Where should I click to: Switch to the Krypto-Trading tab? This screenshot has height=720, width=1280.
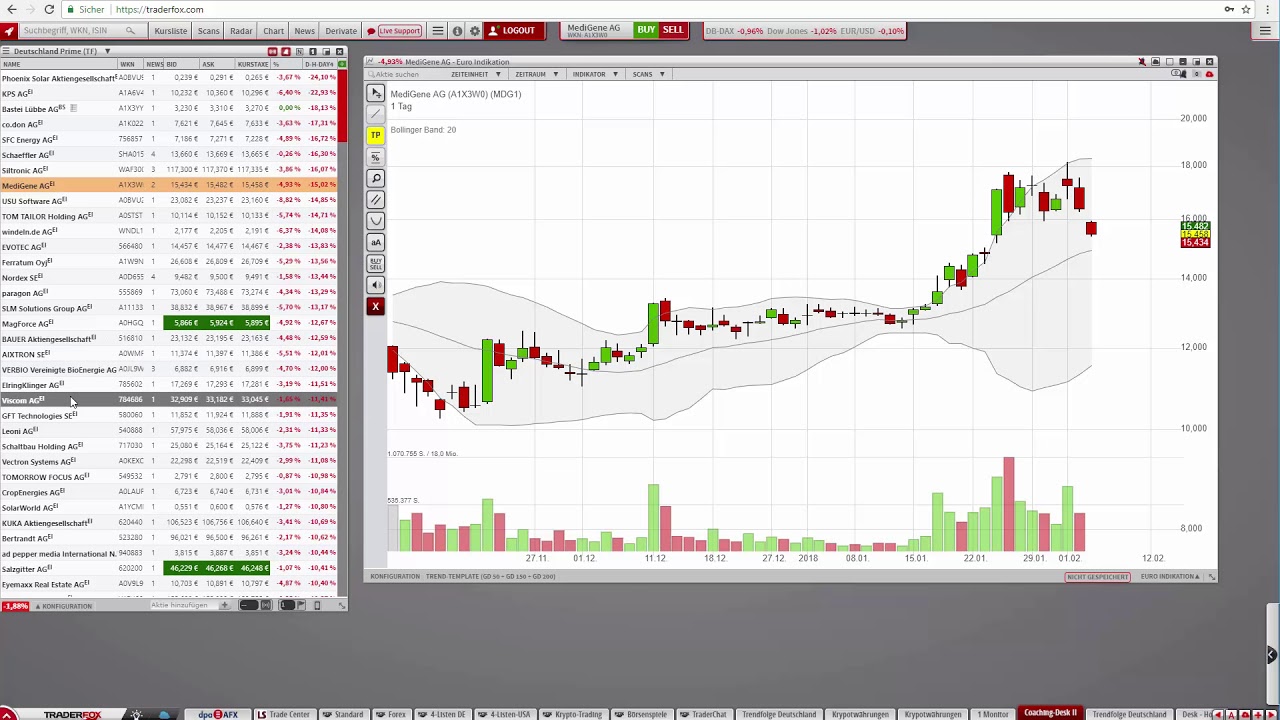(x=573, y=714)
